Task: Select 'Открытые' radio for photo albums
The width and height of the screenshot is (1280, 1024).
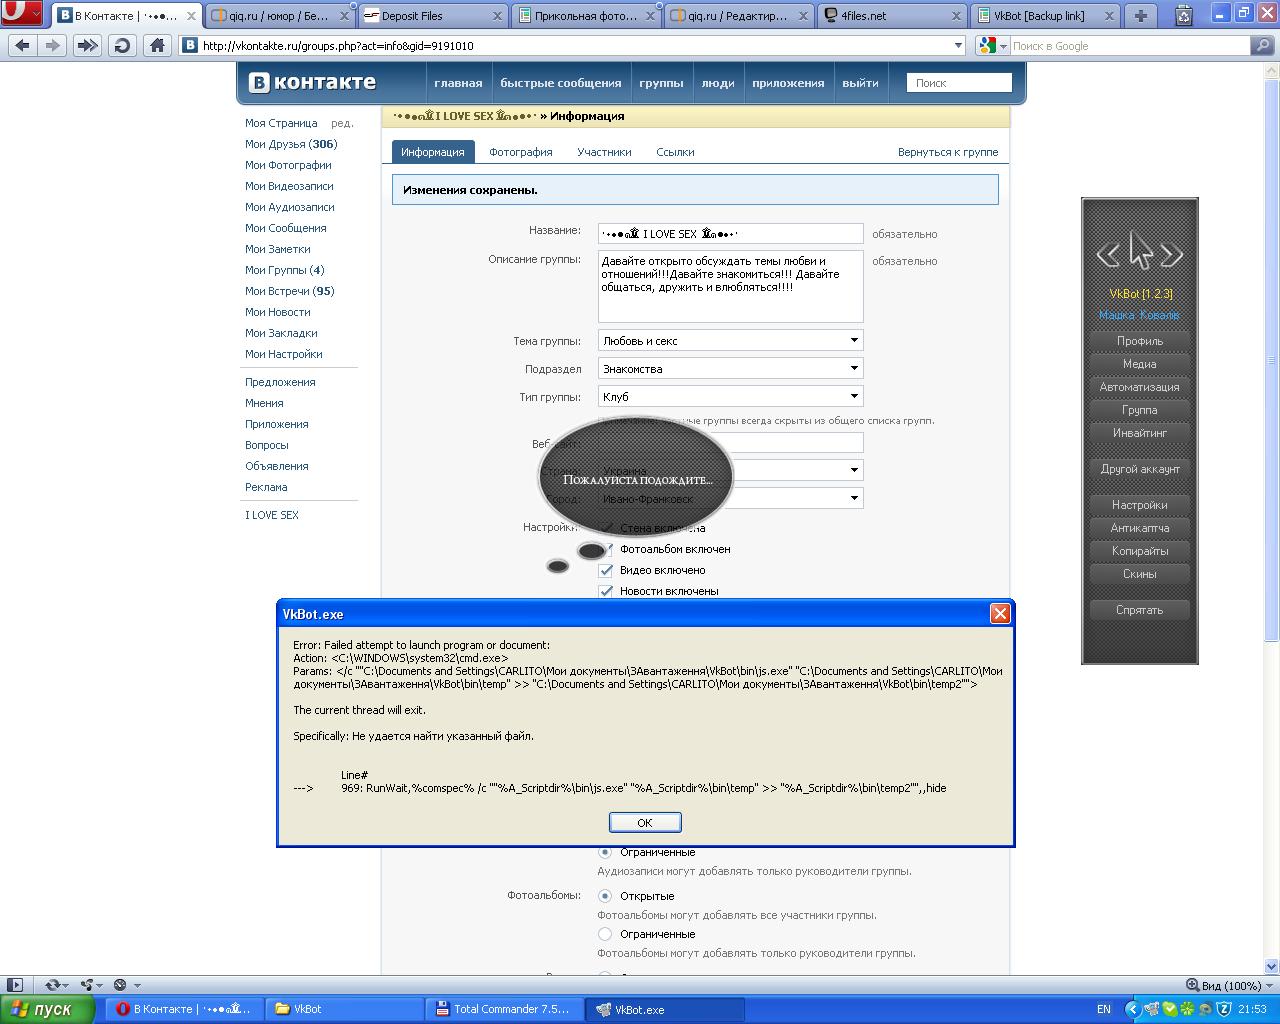Action: tap(605, 896)
